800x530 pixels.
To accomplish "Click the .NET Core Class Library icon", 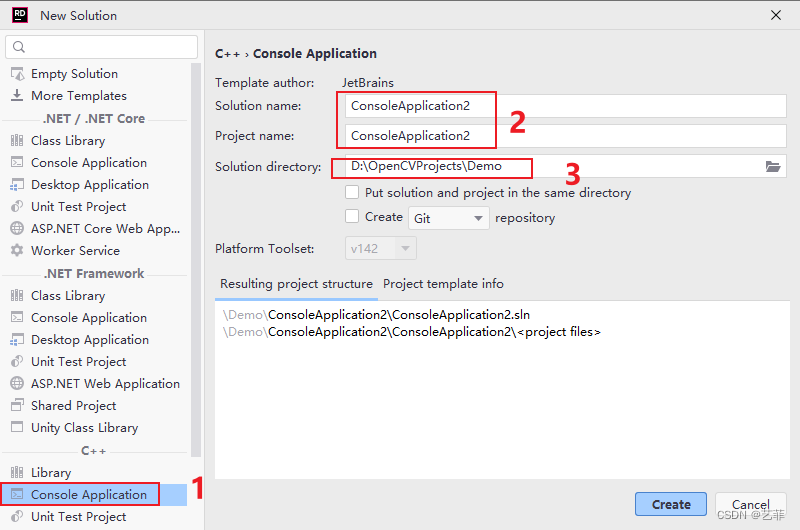I will click(17, 140).
